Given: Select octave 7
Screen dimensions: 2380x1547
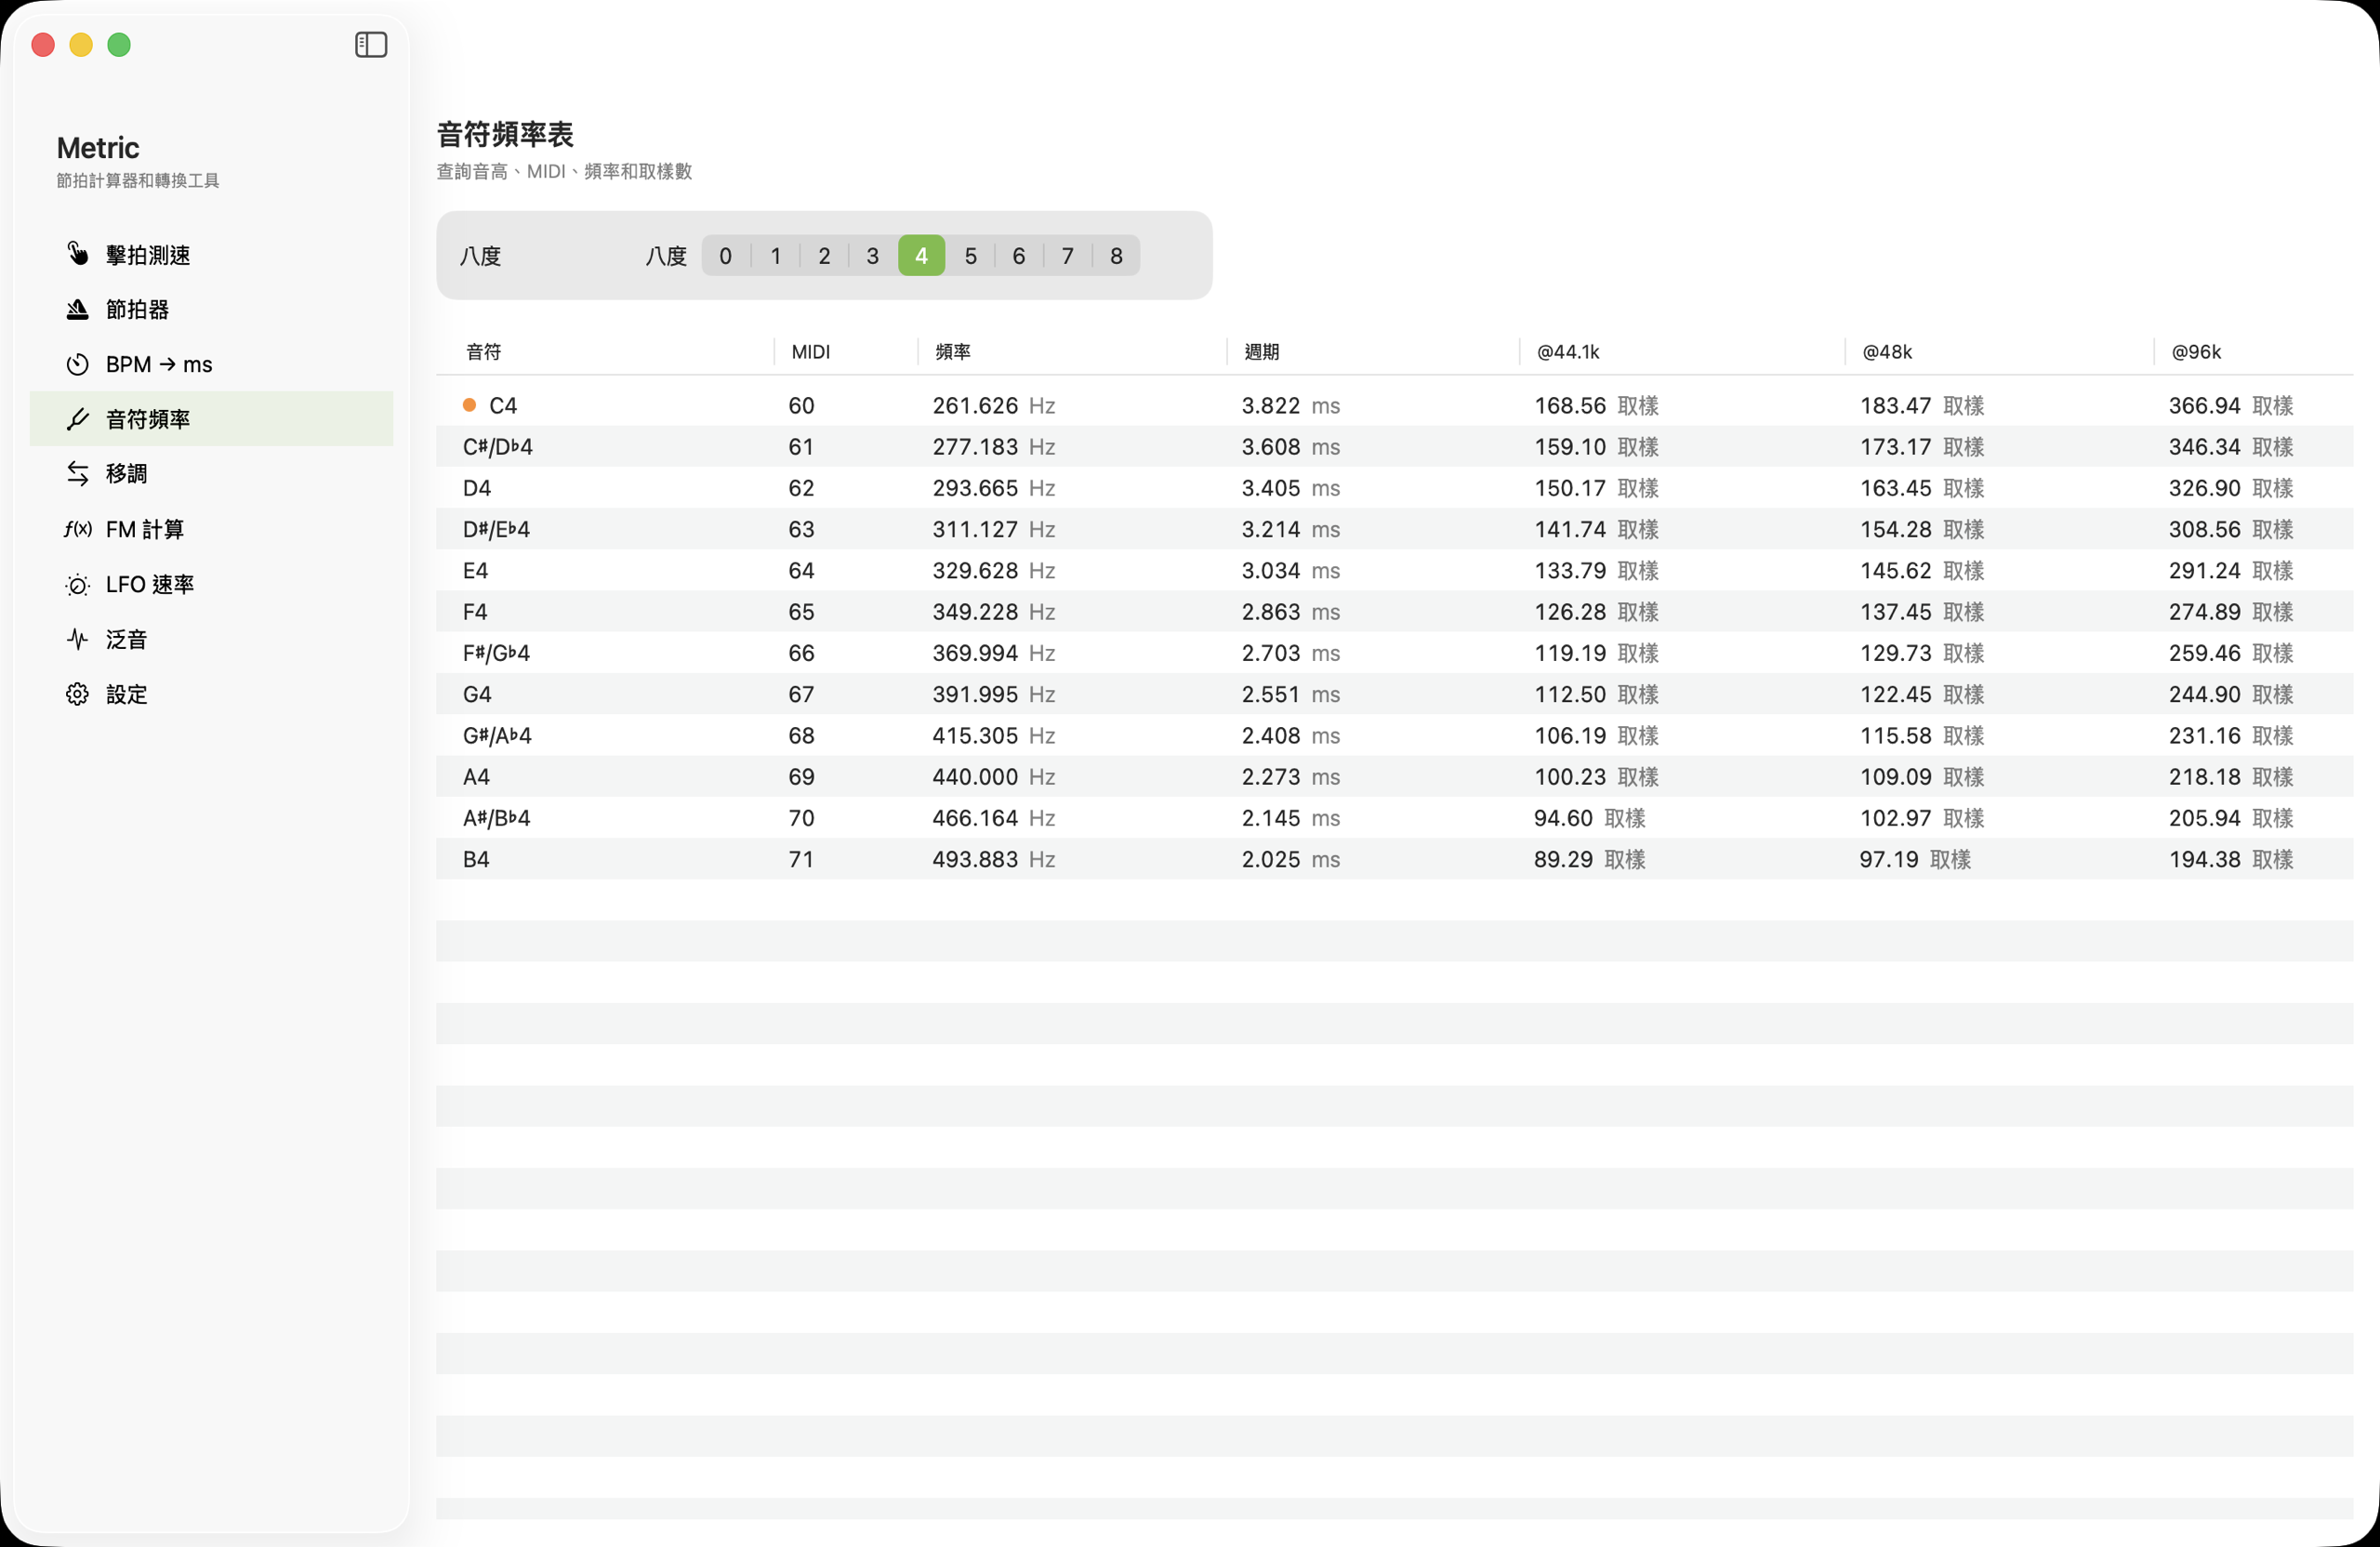Looking at the screenshot, I should [1068, 256].
